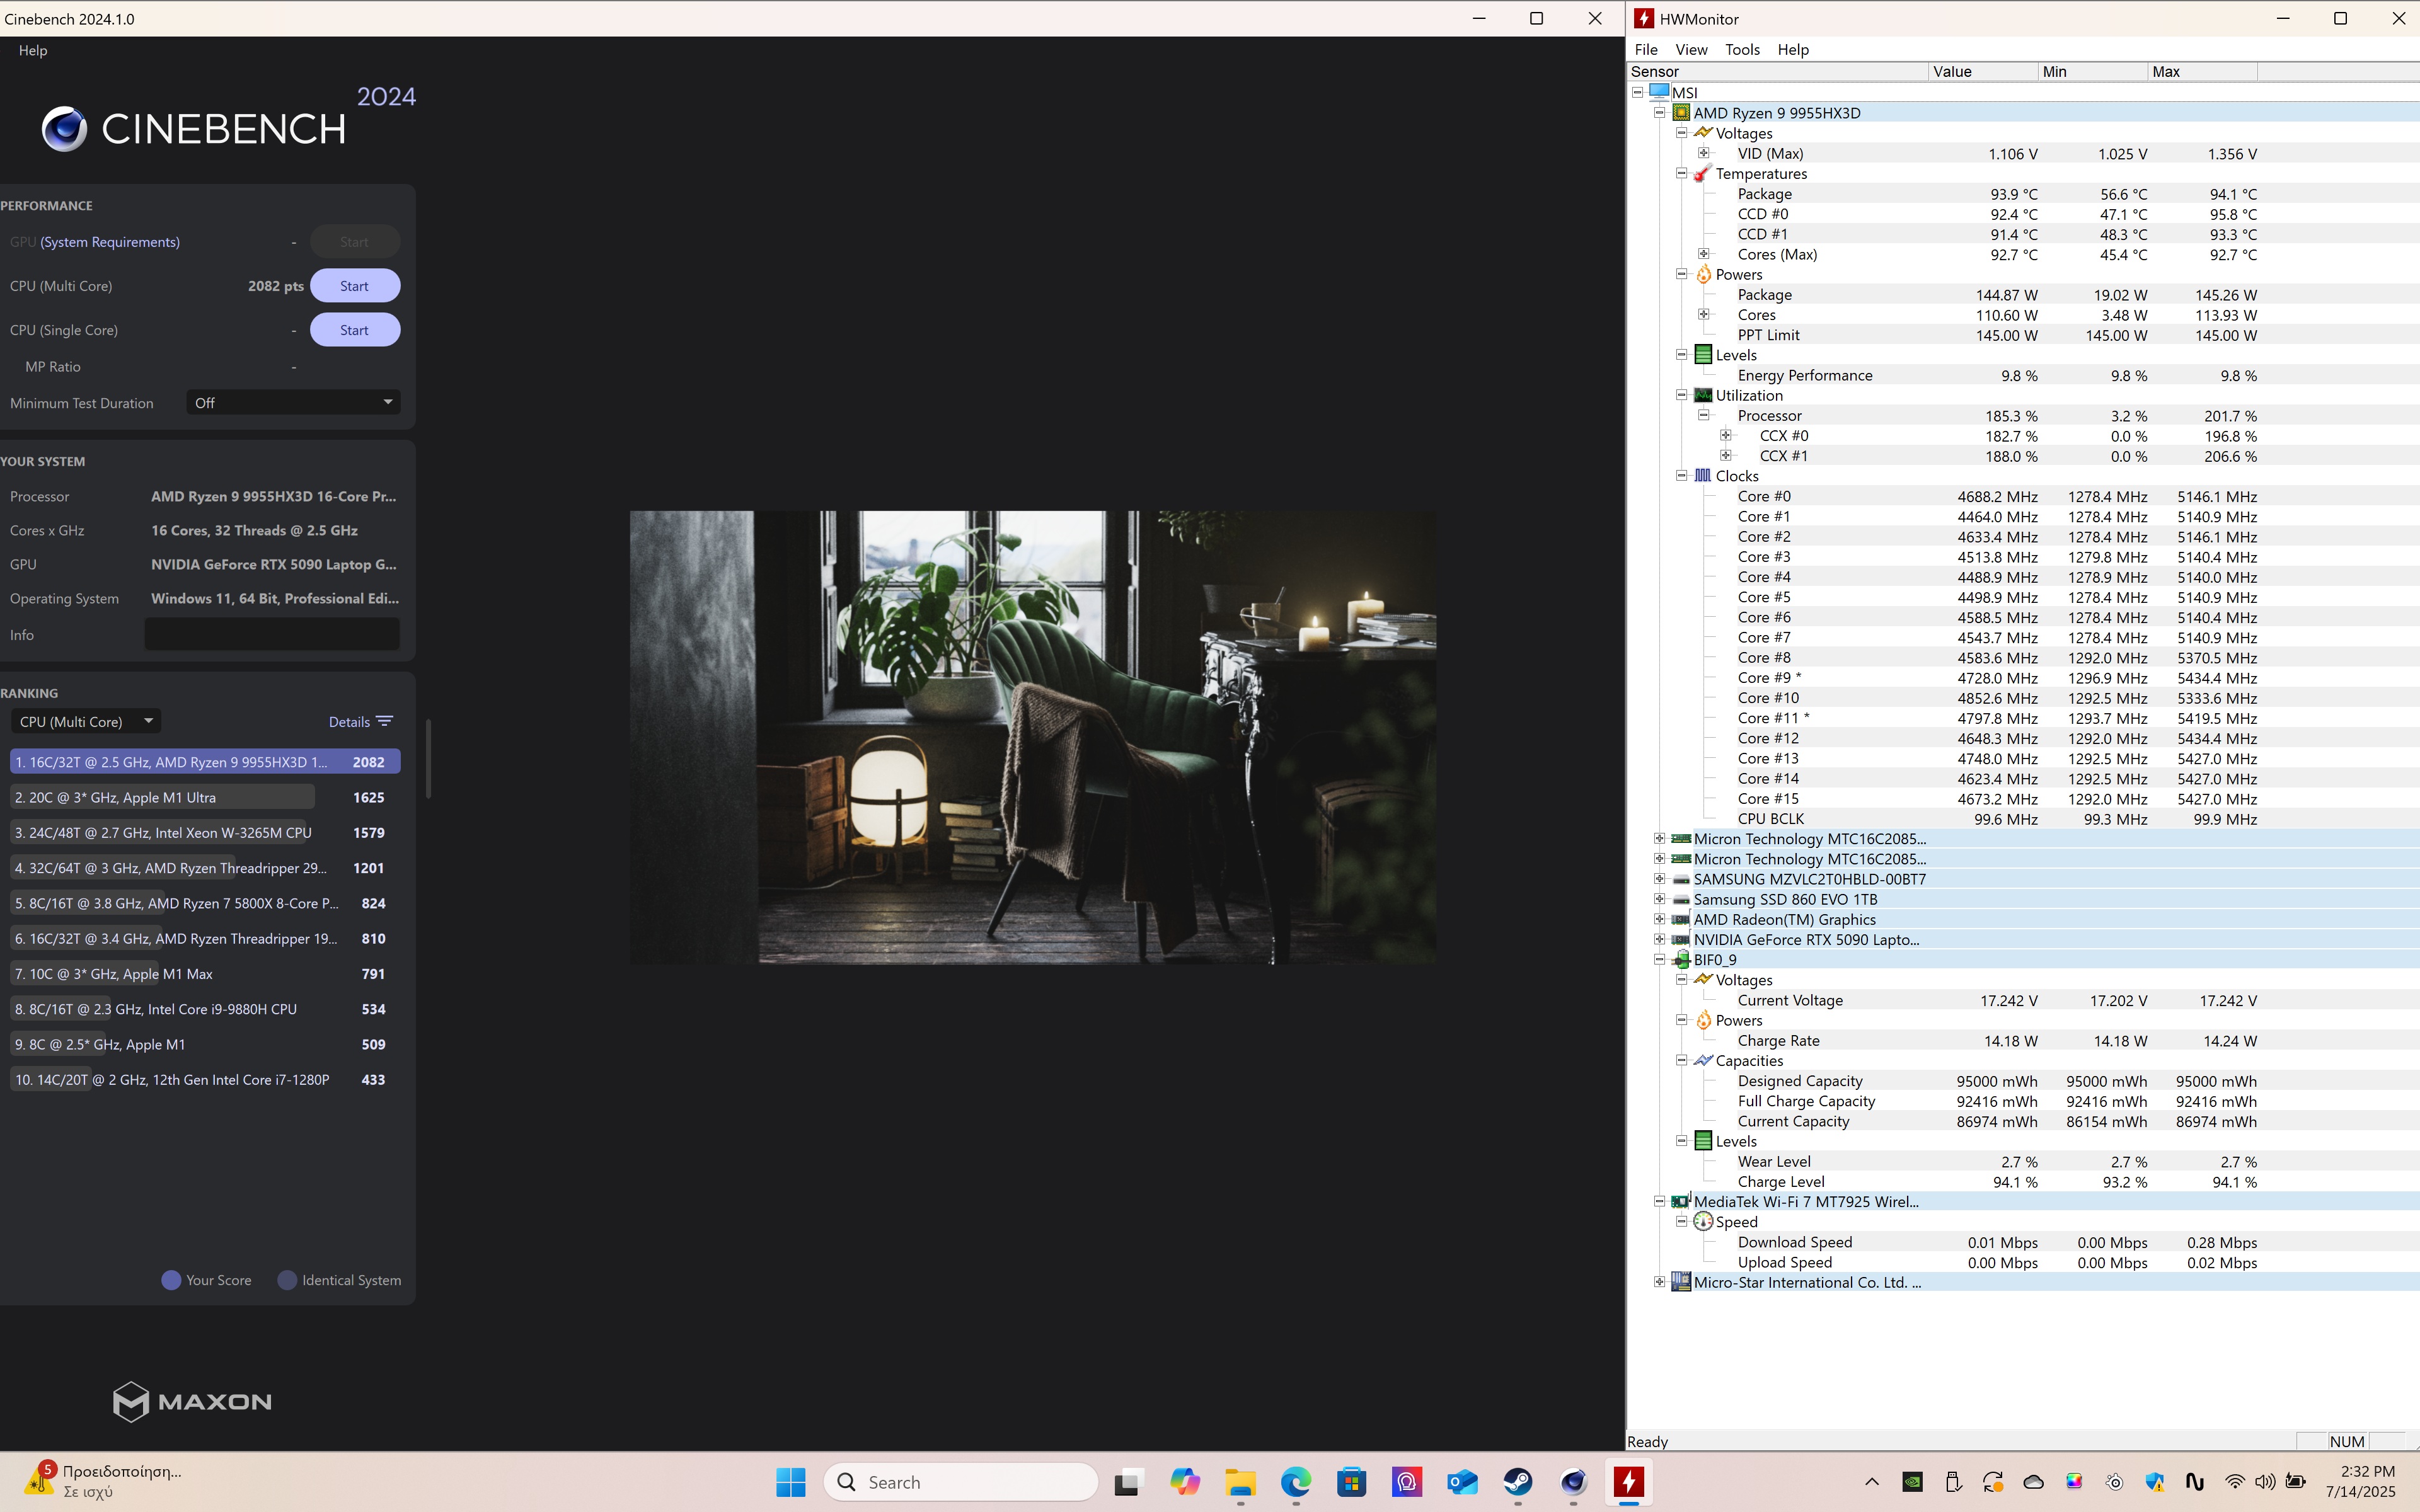Start the CPU (Single Core) benchmark
The image size is (2420, 1512).
point(354,330)
